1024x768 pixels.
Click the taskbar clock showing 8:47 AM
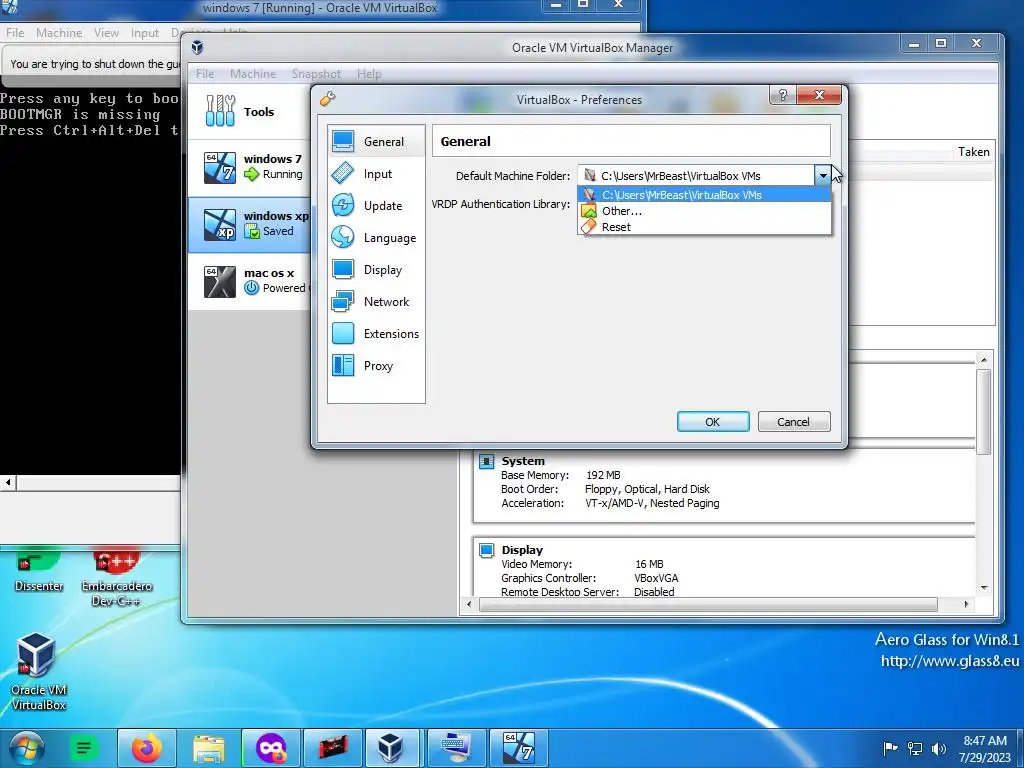click(x=985, y=749)
